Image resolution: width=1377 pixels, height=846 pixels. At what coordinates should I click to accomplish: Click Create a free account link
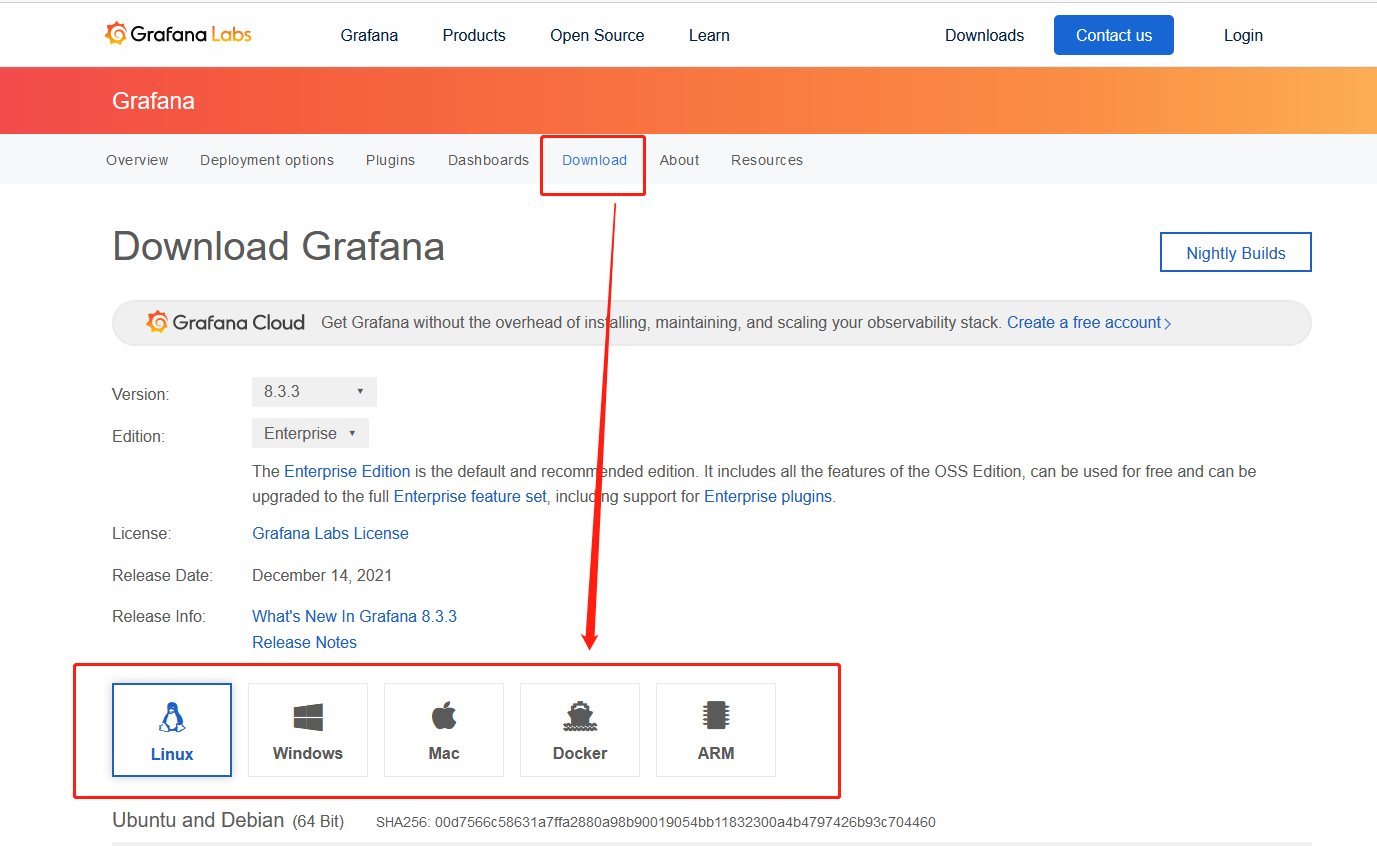[1085, 322]
